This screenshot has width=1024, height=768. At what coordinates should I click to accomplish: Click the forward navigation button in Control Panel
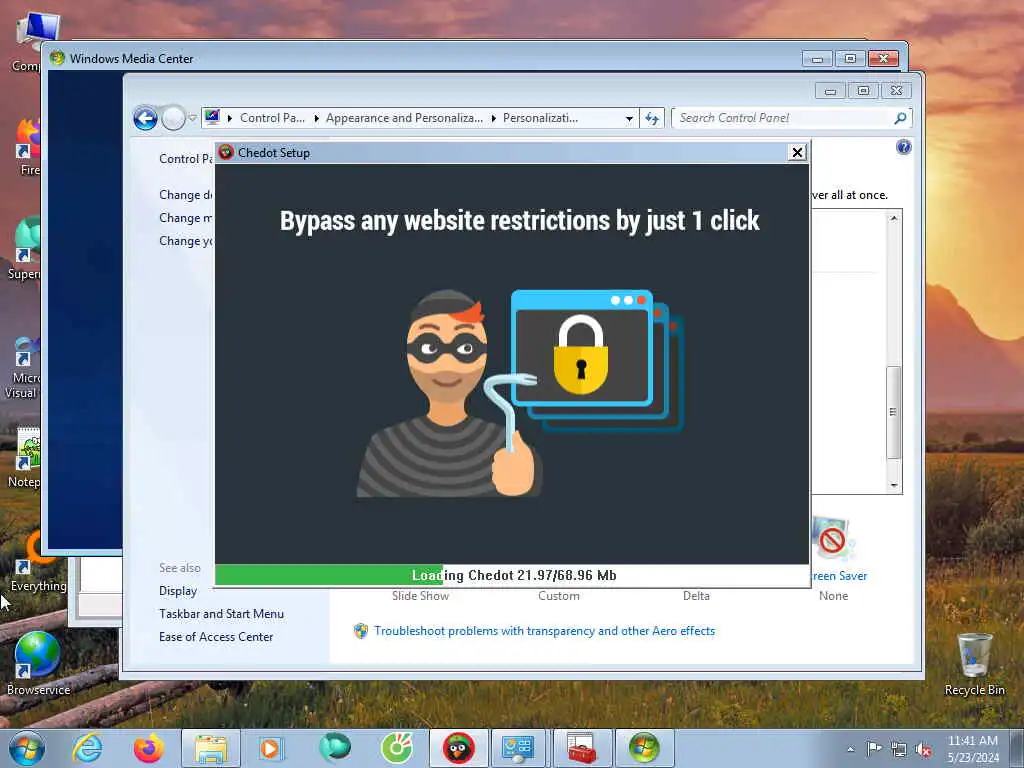173,118
